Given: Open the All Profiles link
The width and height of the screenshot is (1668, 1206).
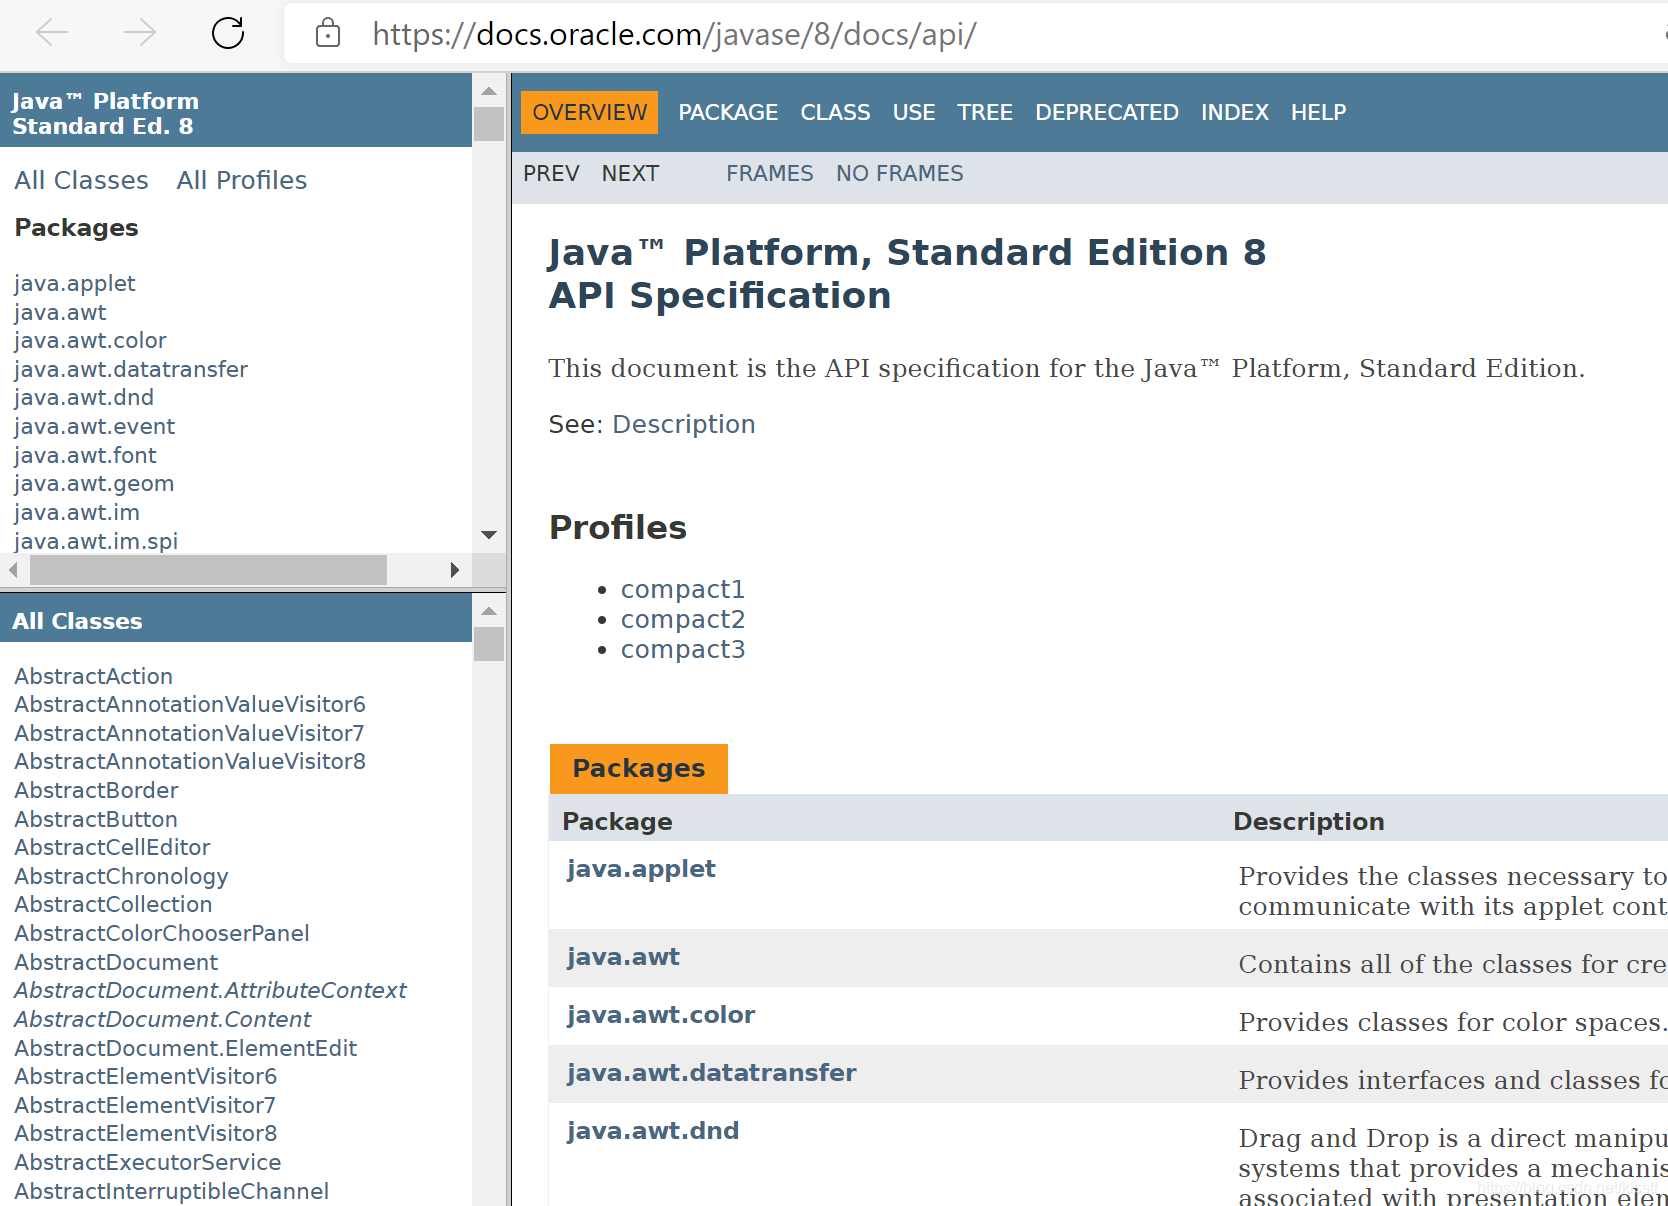Looking at the screenshot, I should [242, 180].
